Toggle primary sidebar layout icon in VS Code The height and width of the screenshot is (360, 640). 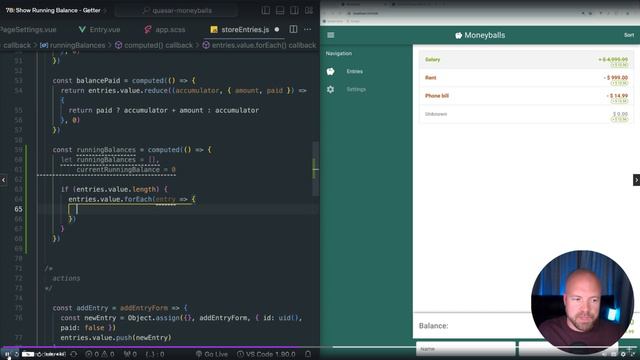[266, 10]
